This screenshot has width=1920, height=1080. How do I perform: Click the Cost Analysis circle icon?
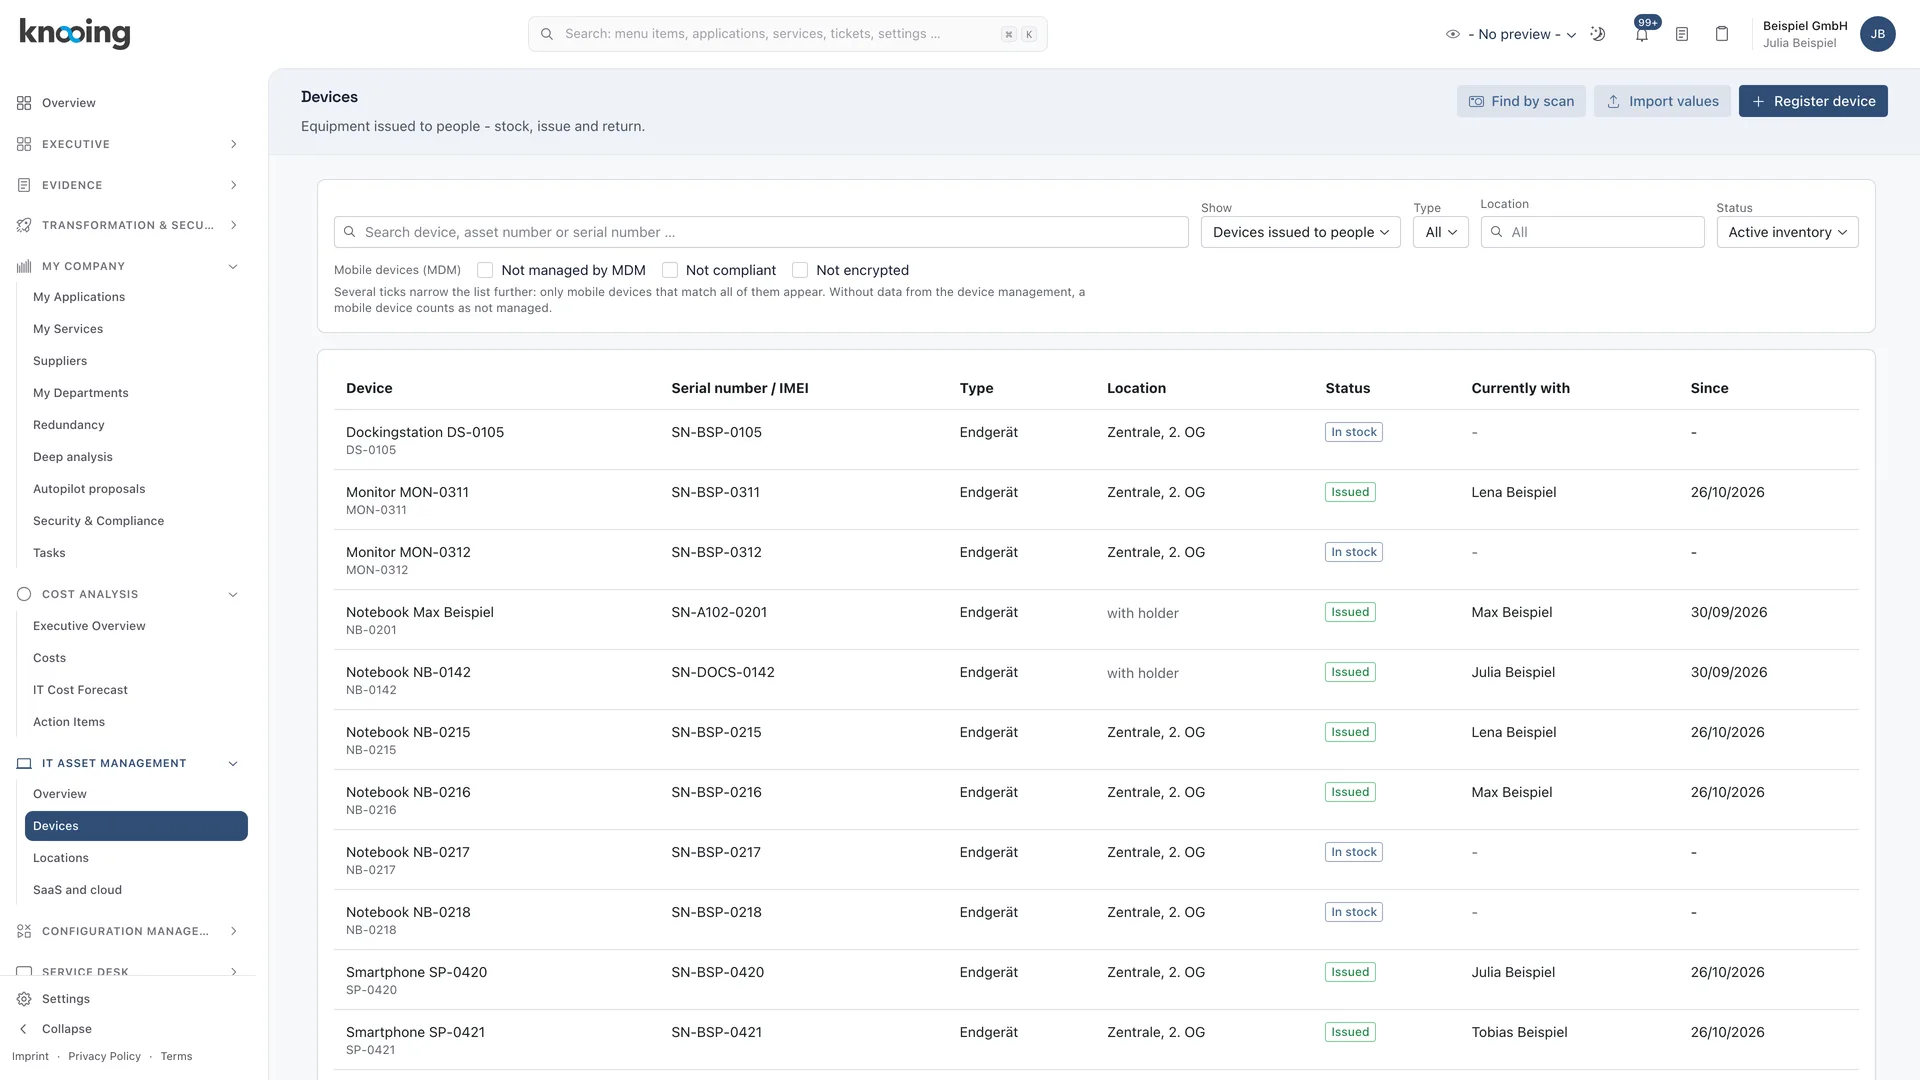coord(24,594)
